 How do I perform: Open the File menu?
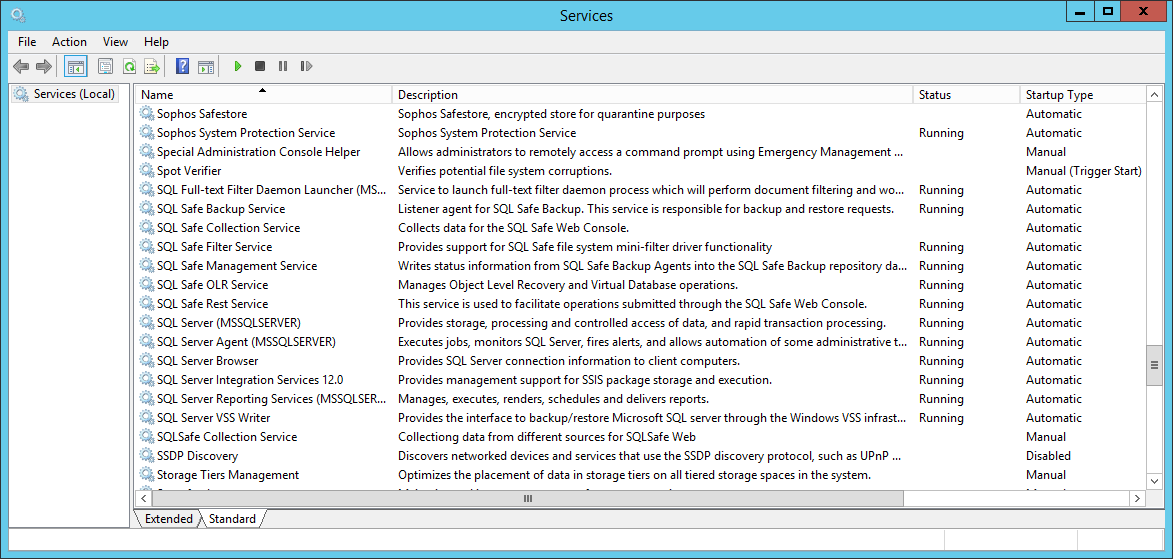pyautogui.click(x=27, y=42)
